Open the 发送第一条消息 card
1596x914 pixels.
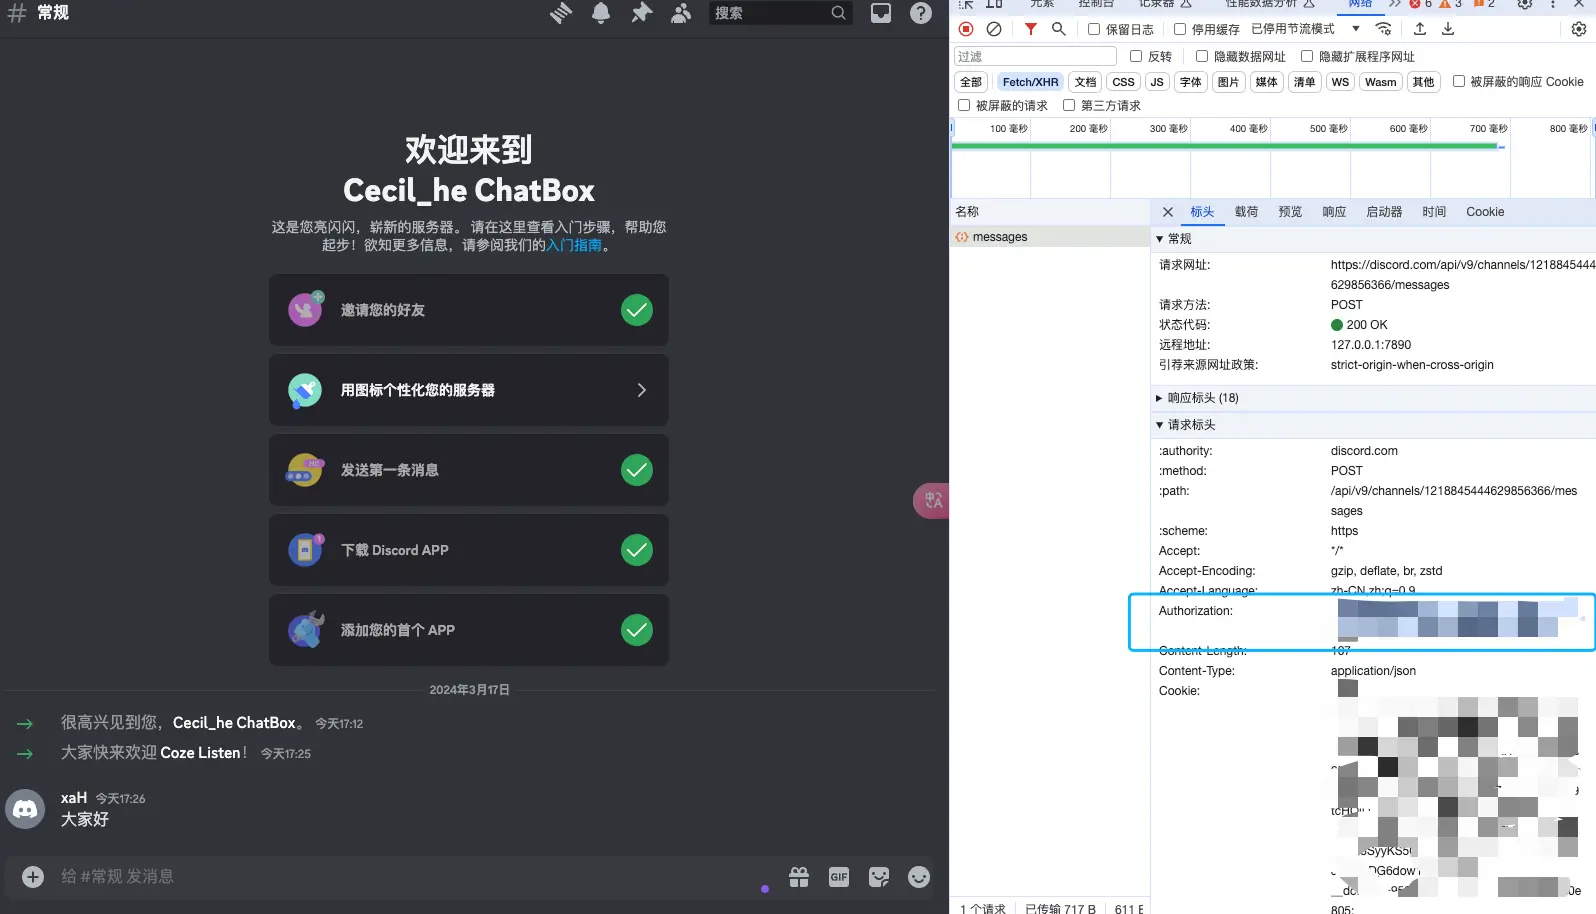(469, 470)
